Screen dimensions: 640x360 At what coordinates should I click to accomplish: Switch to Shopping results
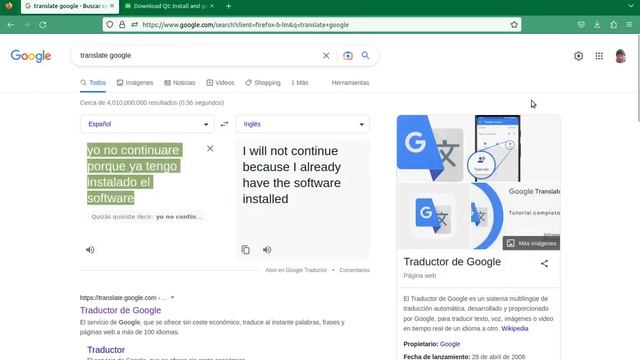(x=263, y=83)
